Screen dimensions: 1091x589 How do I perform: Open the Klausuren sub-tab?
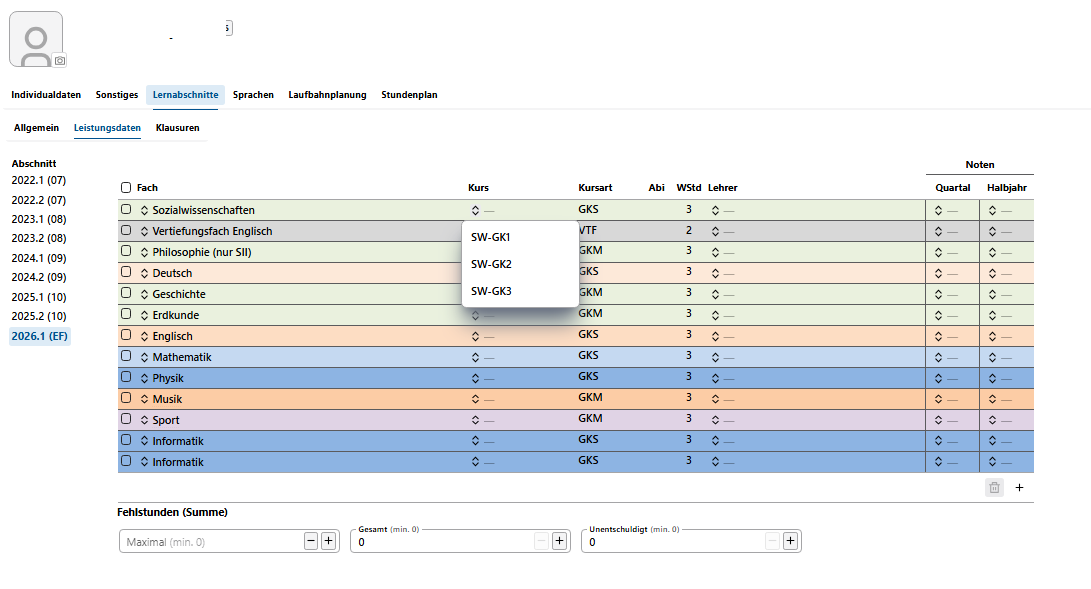click(x=177, y=128)
